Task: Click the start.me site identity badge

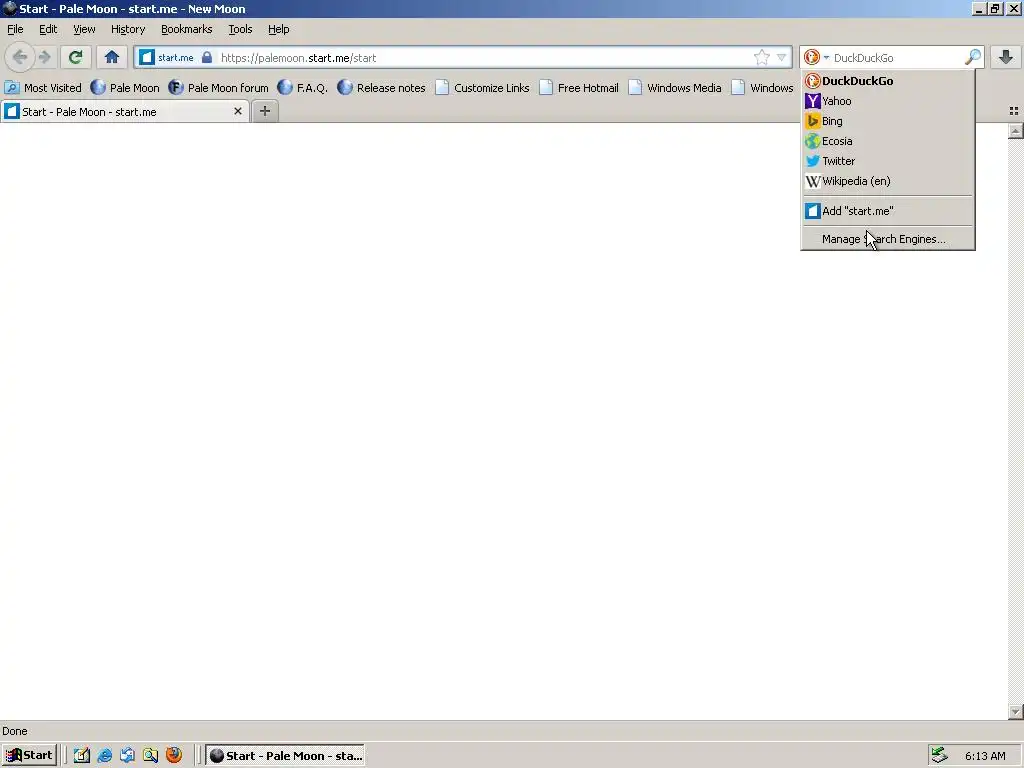Action: 167,57
